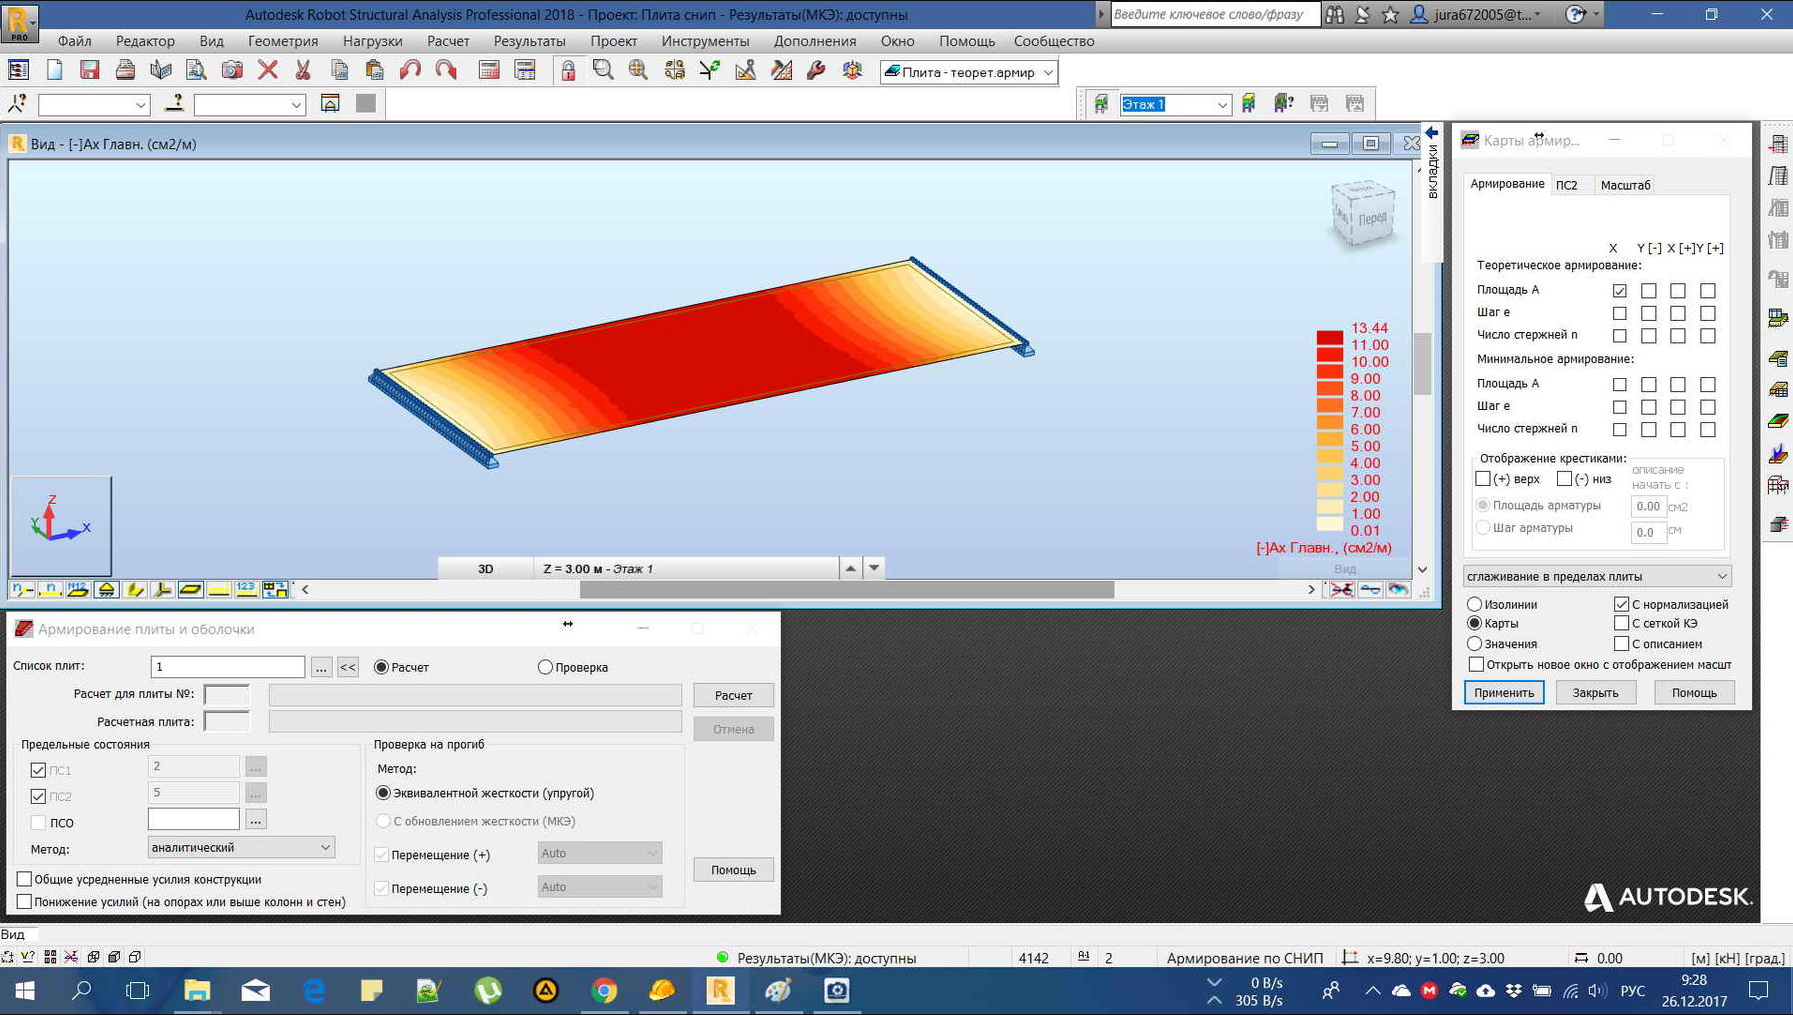Click the Undo arrow icon
1793x1015 pixels.
[410, 70]
